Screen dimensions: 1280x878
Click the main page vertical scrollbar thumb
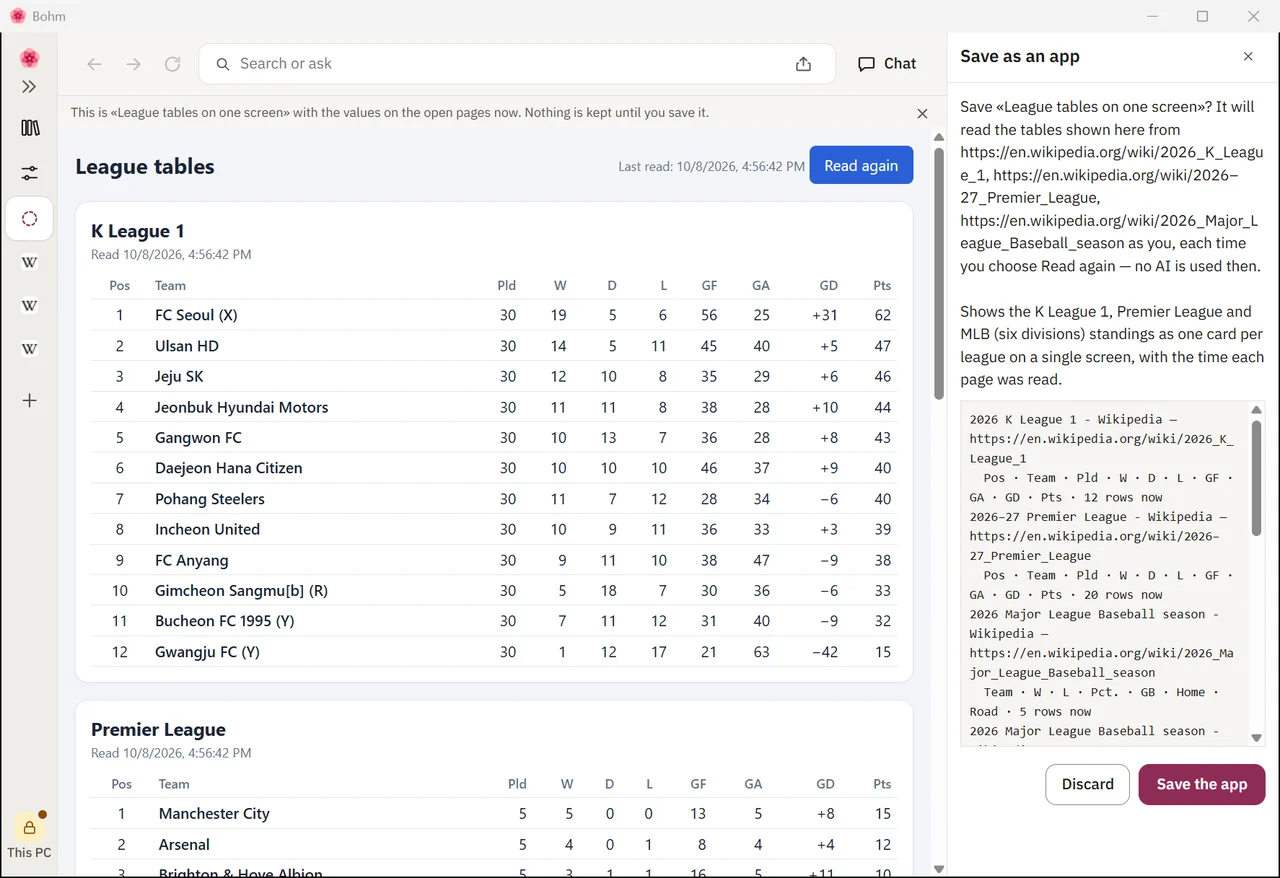click(x=939, y=273)
